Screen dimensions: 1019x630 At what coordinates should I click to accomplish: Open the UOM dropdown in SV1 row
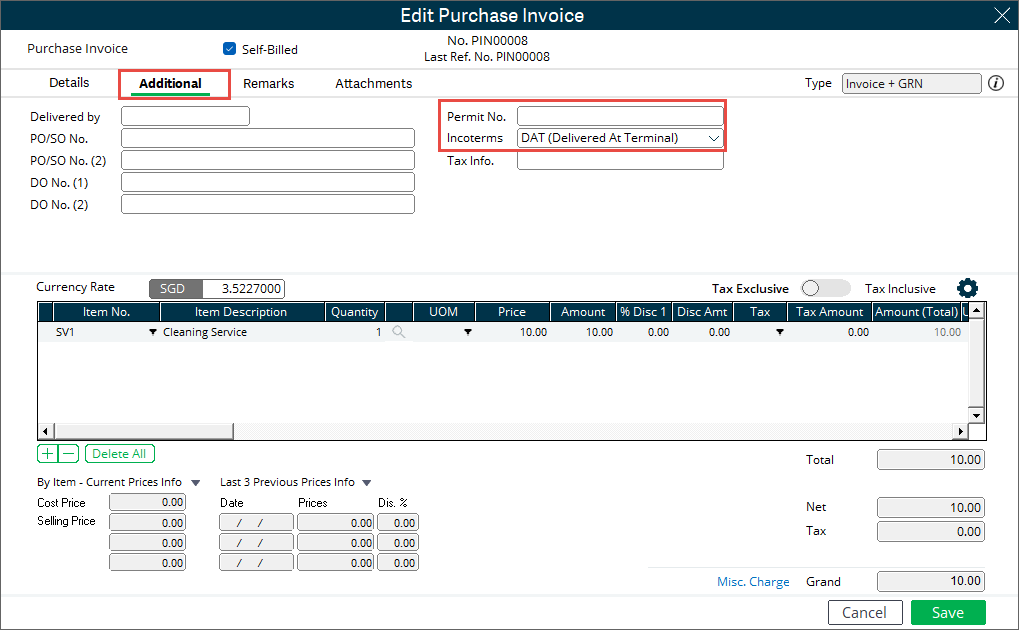point(467,332)
